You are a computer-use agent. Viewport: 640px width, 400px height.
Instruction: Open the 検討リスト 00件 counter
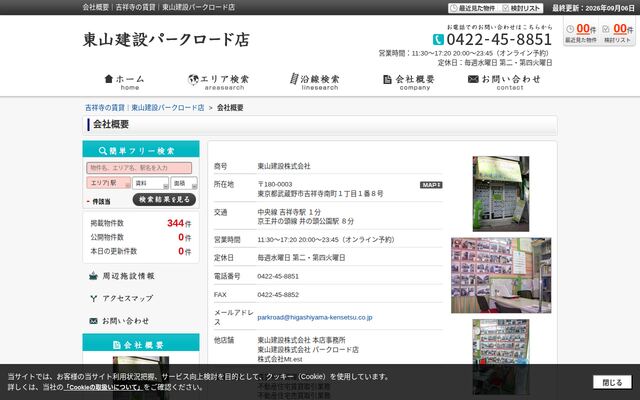tap(618, 33)
